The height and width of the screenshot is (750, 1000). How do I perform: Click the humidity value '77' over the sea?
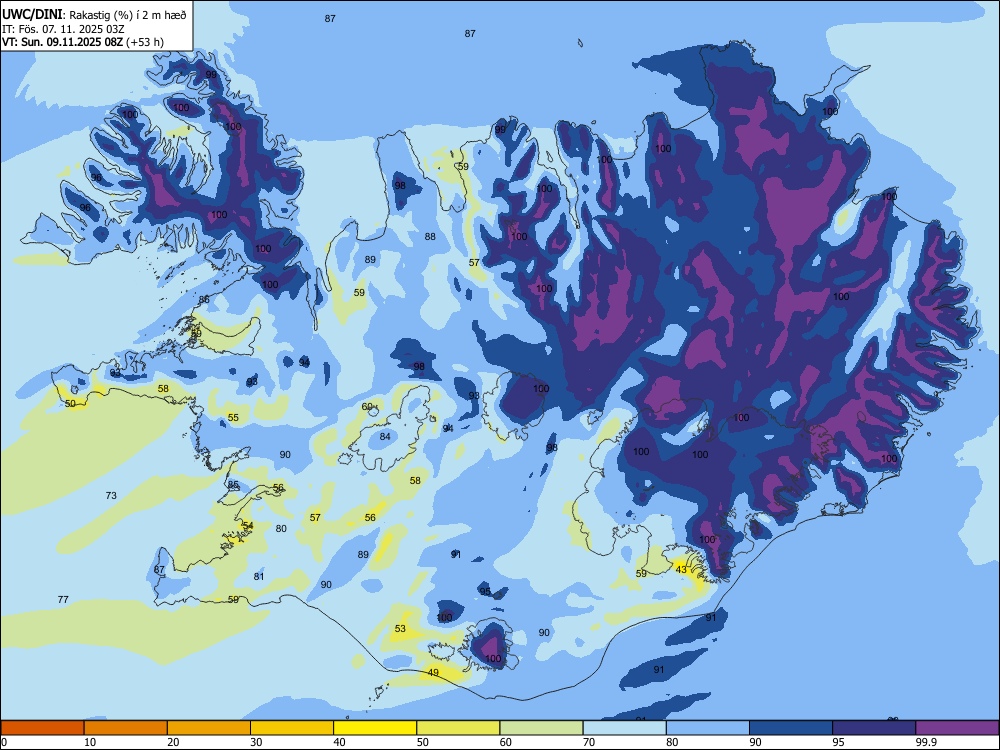pos(62,599)
